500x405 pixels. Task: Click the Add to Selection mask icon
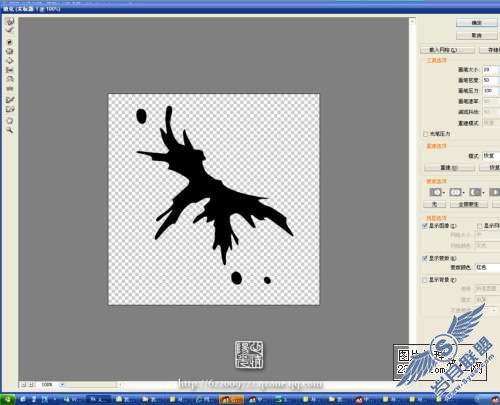pyautogui.click(x=455, y=192)
